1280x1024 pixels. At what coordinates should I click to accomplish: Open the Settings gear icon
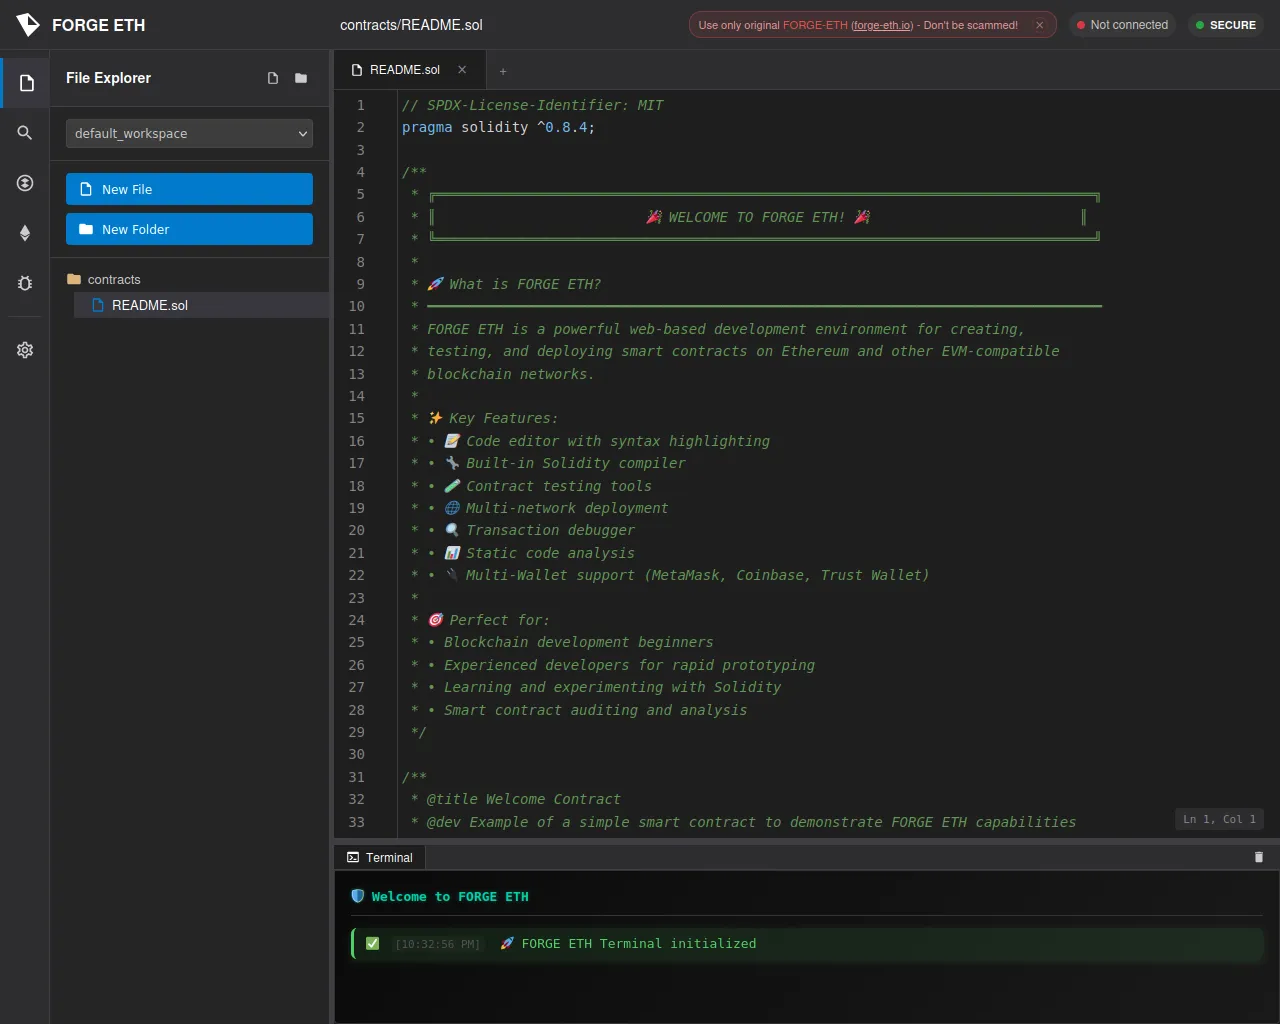pyautogui.click(x=25, y=350)
